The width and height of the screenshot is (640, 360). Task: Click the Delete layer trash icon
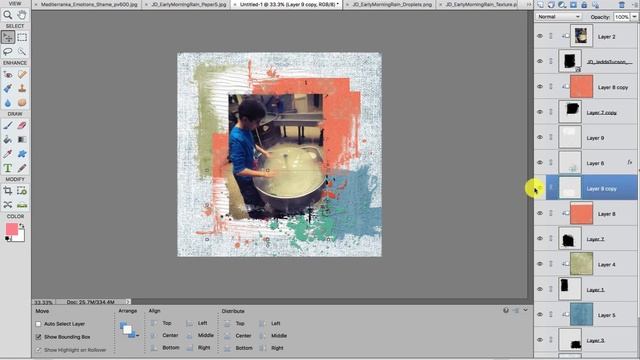(621, 4)
